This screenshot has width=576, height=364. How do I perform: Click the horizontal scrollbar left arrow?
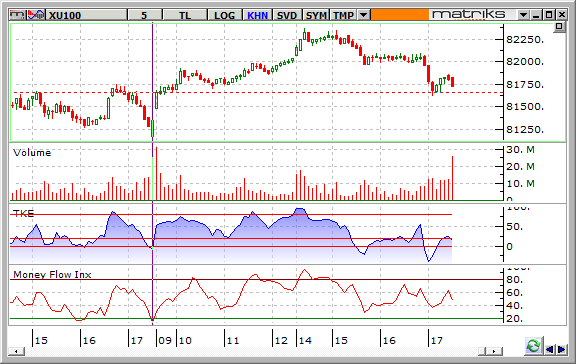(x=16, y=352)
